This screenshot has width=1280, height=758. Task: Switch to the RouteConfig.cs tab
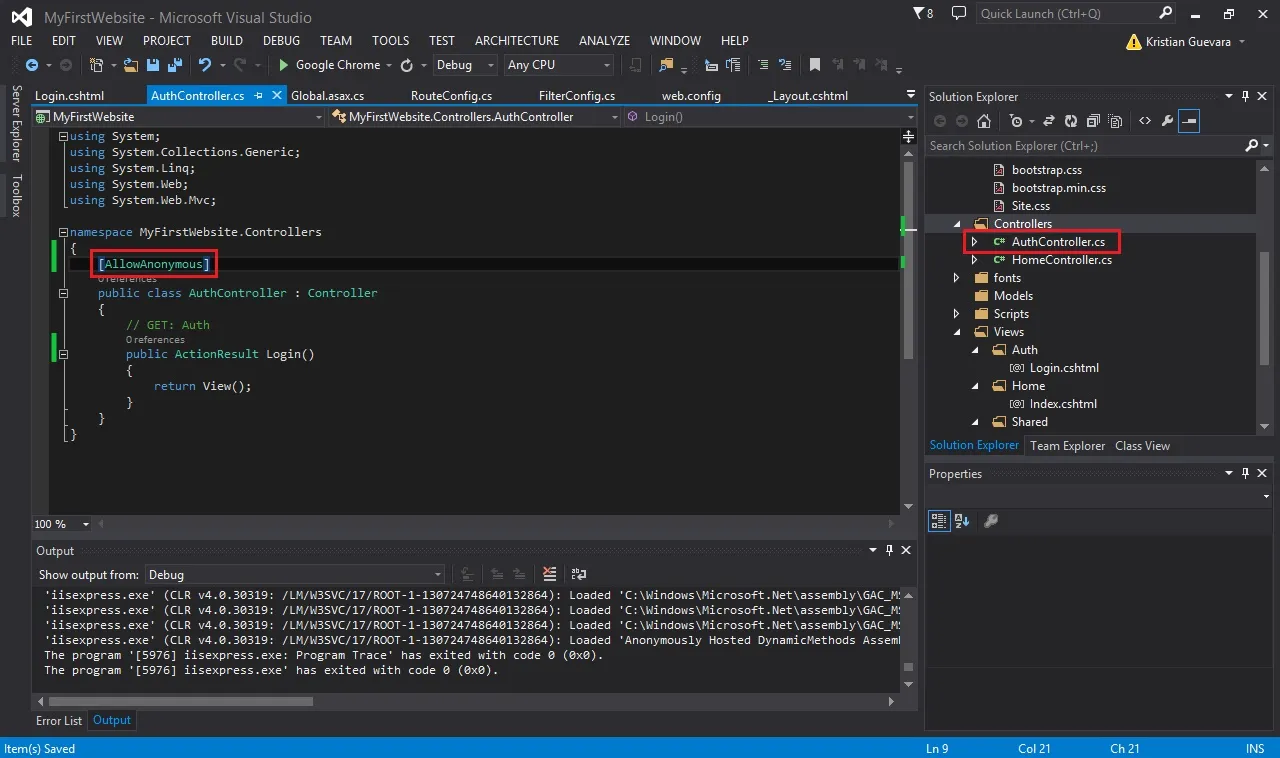pyautogui.click(x=451, y=96)
